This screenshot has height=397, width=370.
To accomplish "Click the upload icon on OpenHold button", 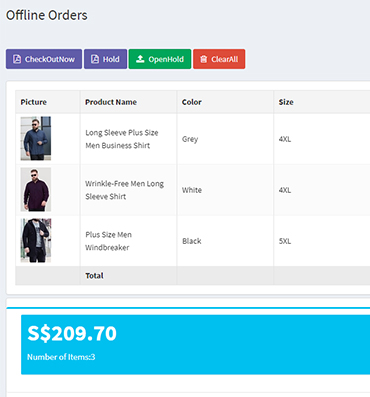I will point(140,59).
